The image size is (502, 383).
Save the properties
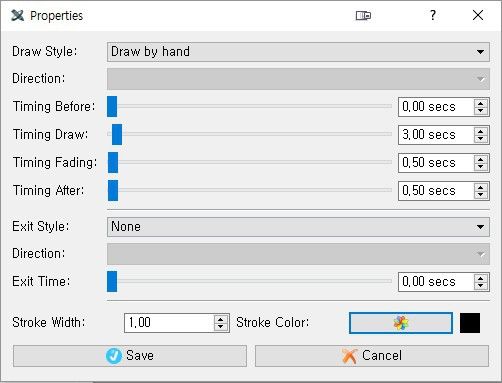point(130,356)
